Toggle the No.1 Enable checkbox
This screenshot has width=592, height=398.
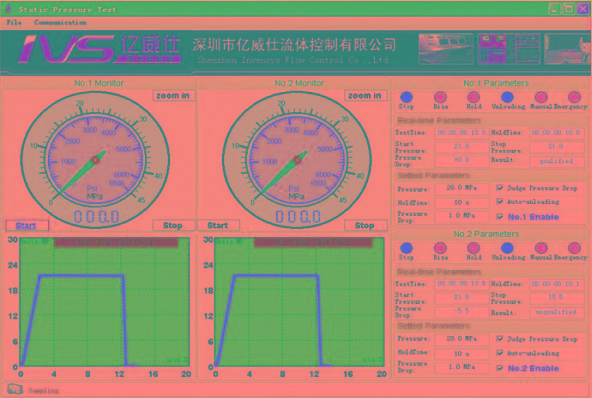point(500,217)
